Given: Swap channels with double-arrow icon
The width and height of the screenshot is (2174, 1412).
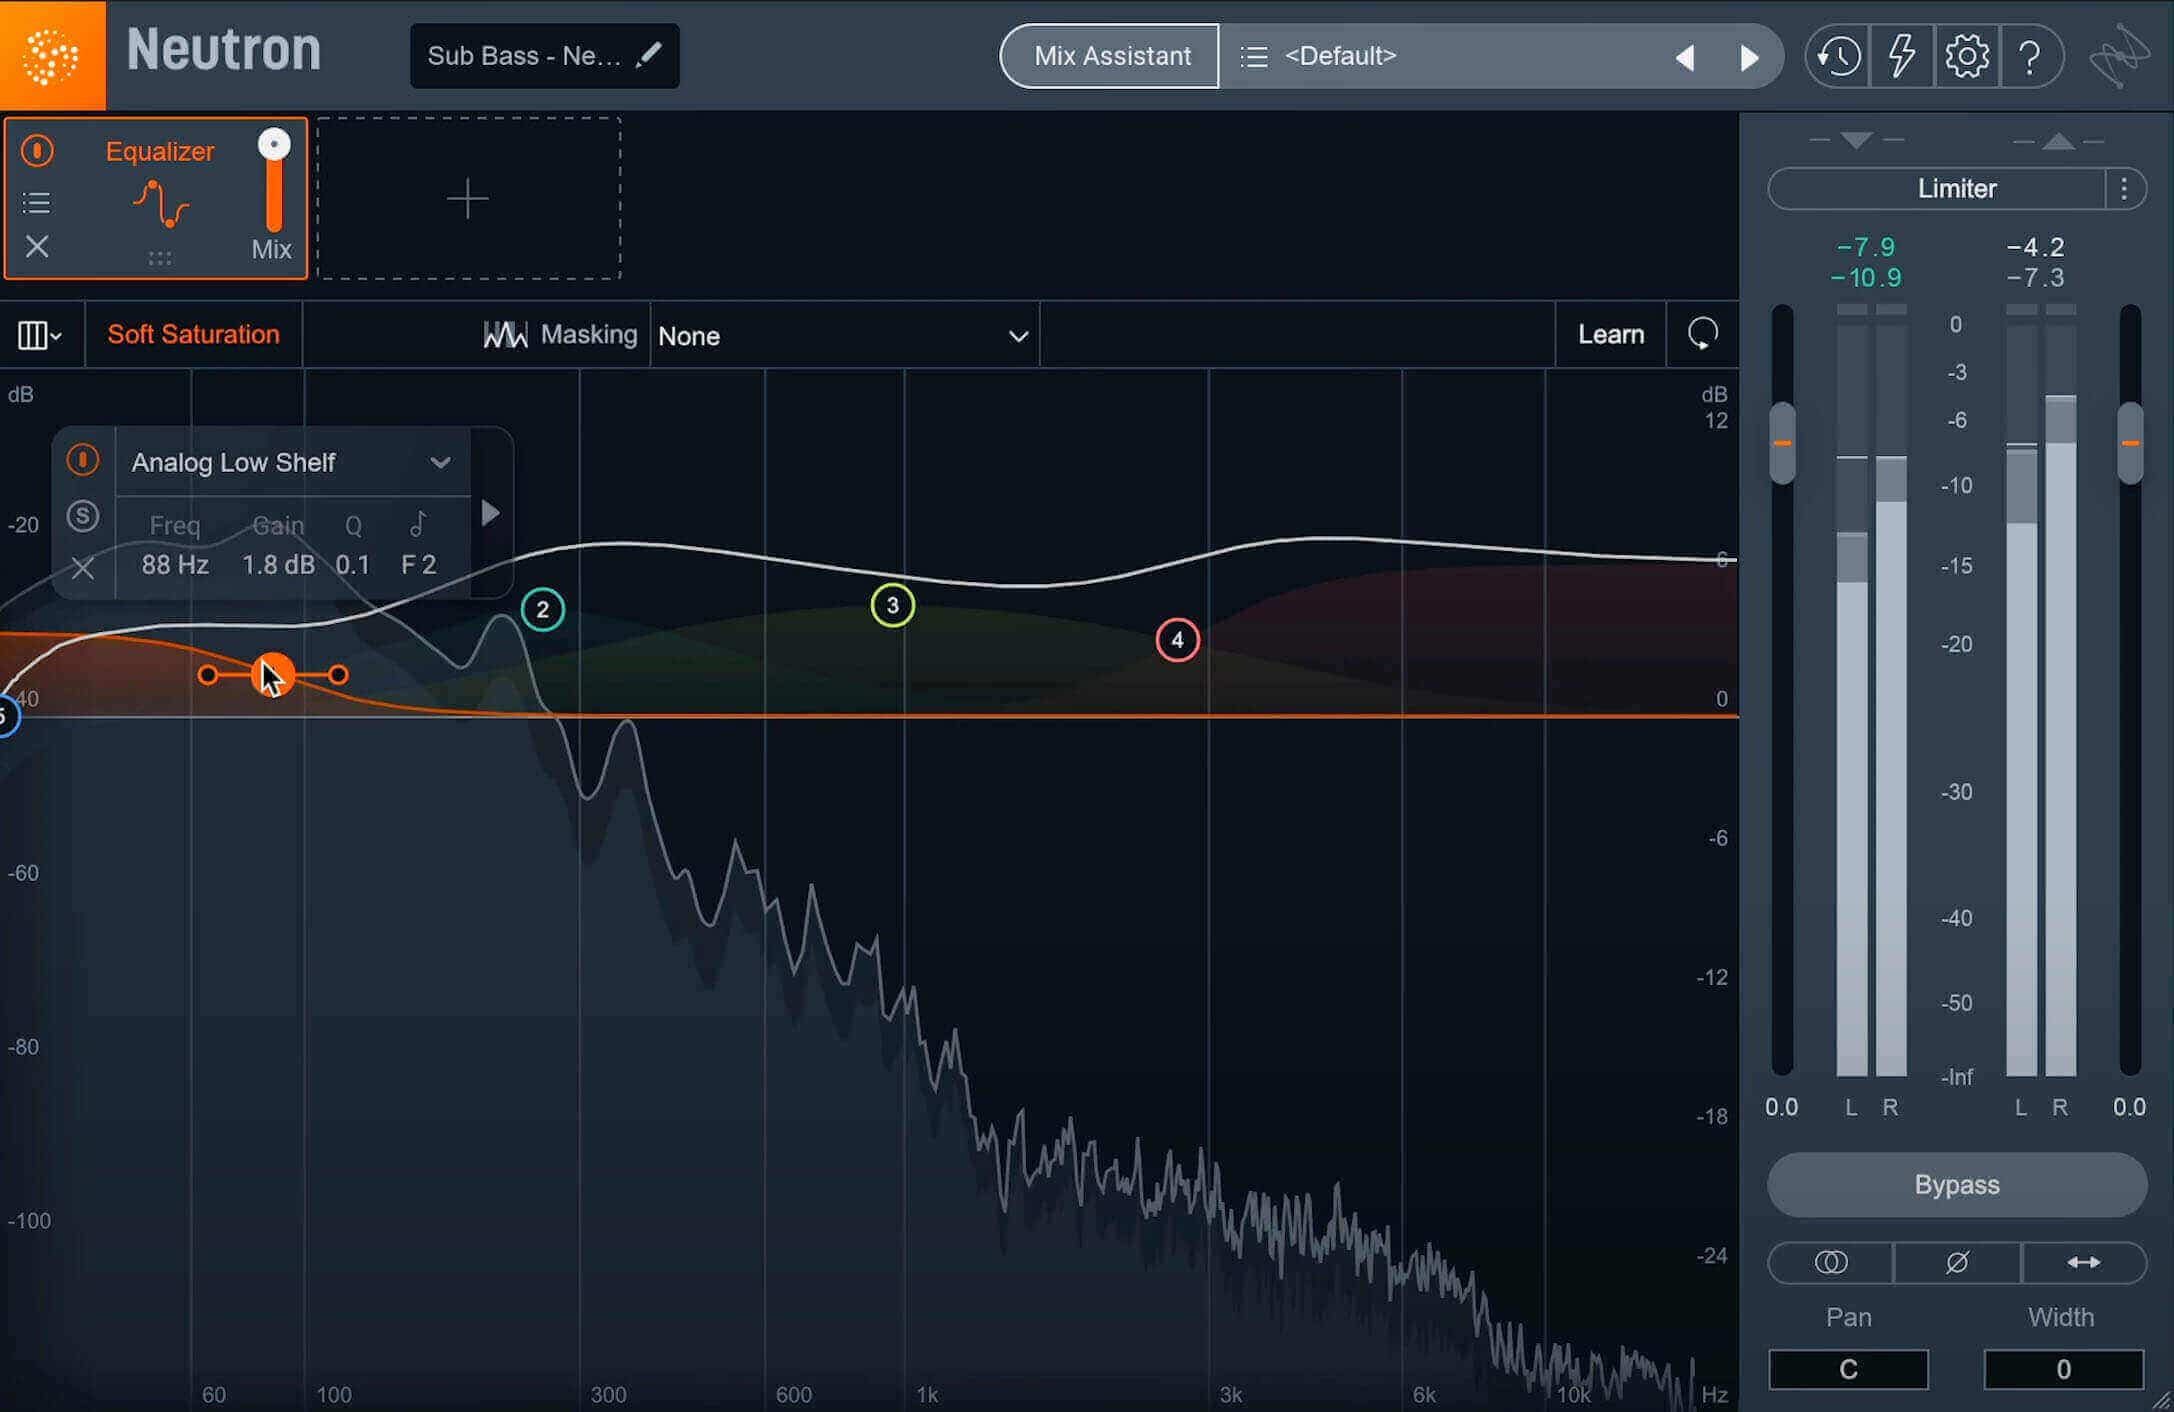Looking at the screenshot, I should point(2084,1262).
